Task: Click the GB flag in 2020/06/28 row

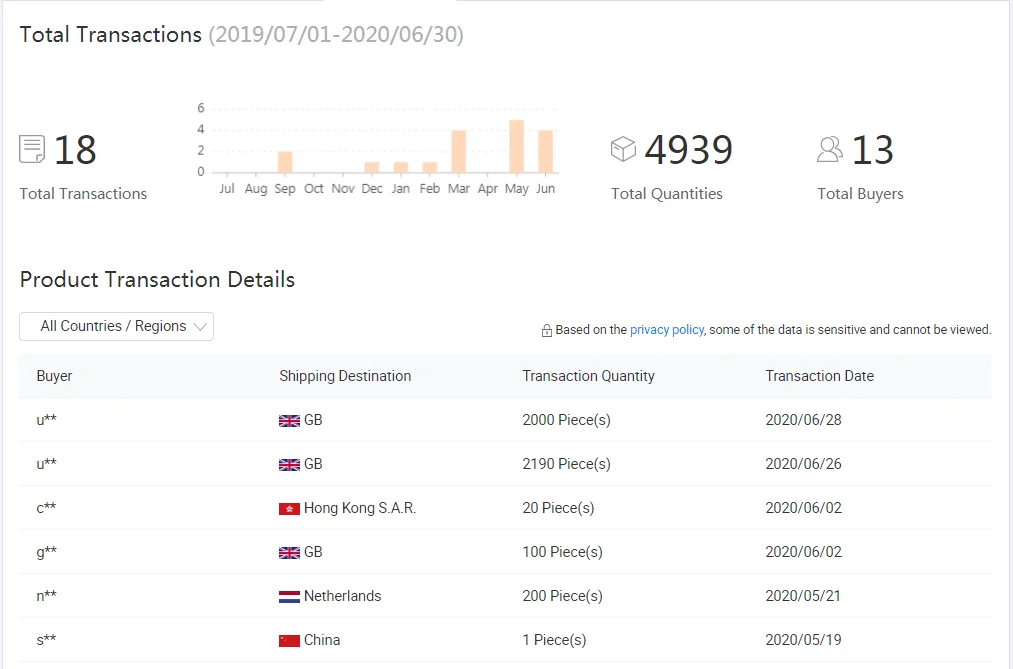Action: 289,421
